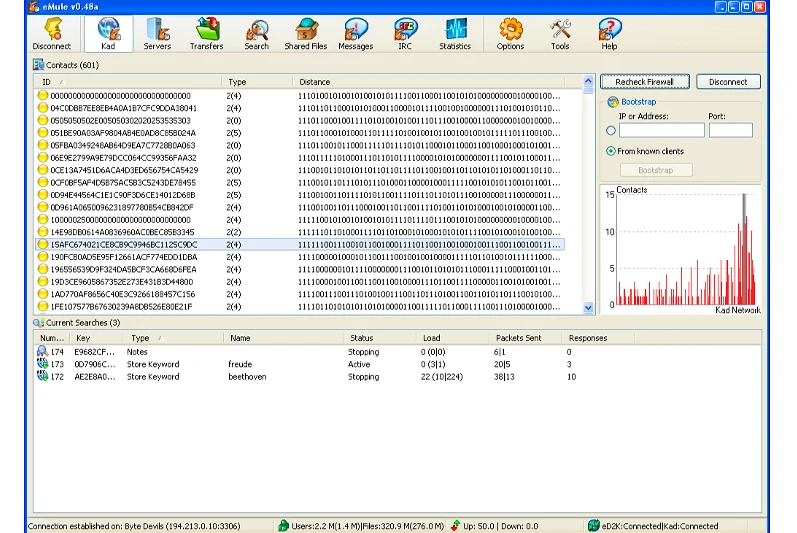This screenshot has width=797, height=533.
Task: Sort searches by the Status column header
Action: click(x=361, y=338)
